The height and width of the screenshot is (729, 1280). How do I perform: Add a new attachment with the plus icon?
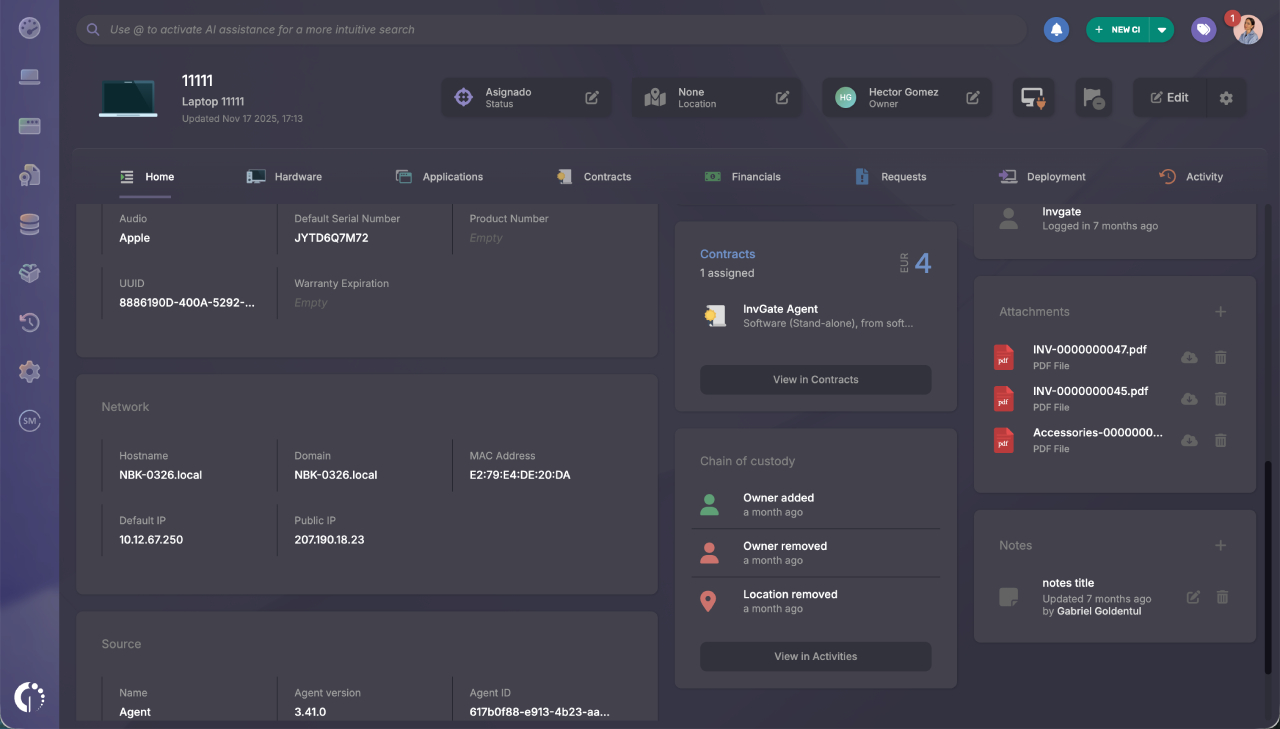click(1220, 311)
